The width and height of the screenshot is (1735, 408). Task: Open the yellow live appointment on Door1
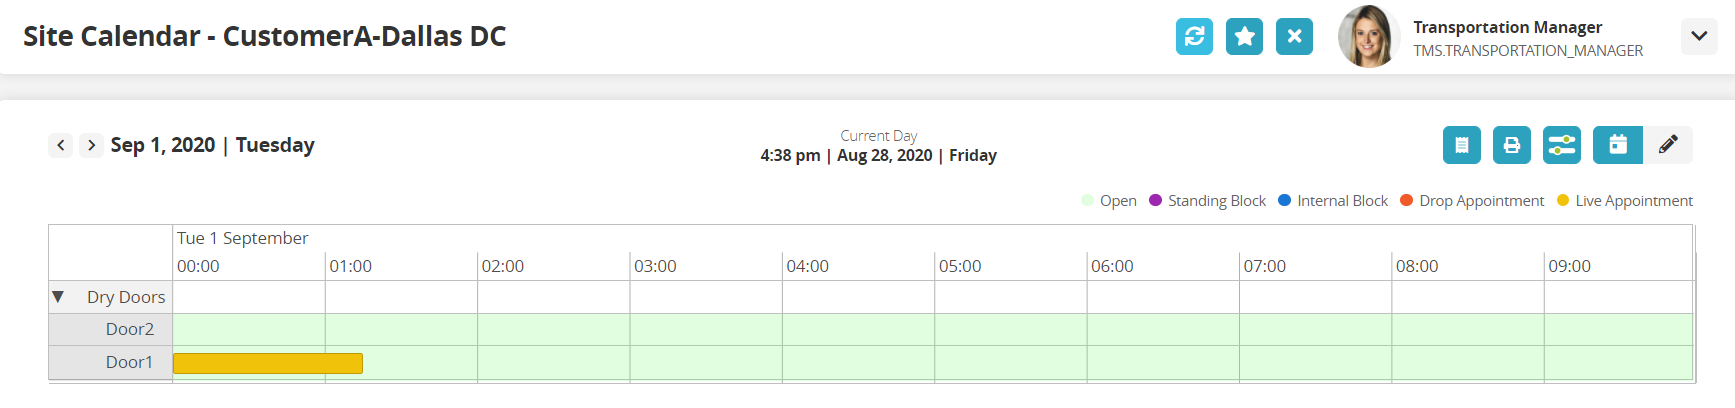pos(268,363)
